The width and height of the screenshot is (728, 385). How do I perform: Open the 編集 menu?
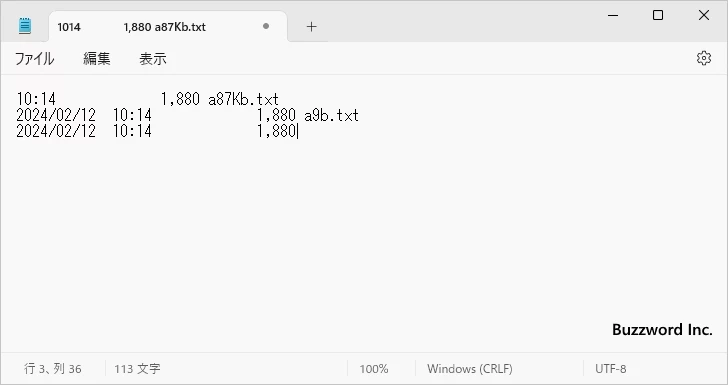pos(97,59)
